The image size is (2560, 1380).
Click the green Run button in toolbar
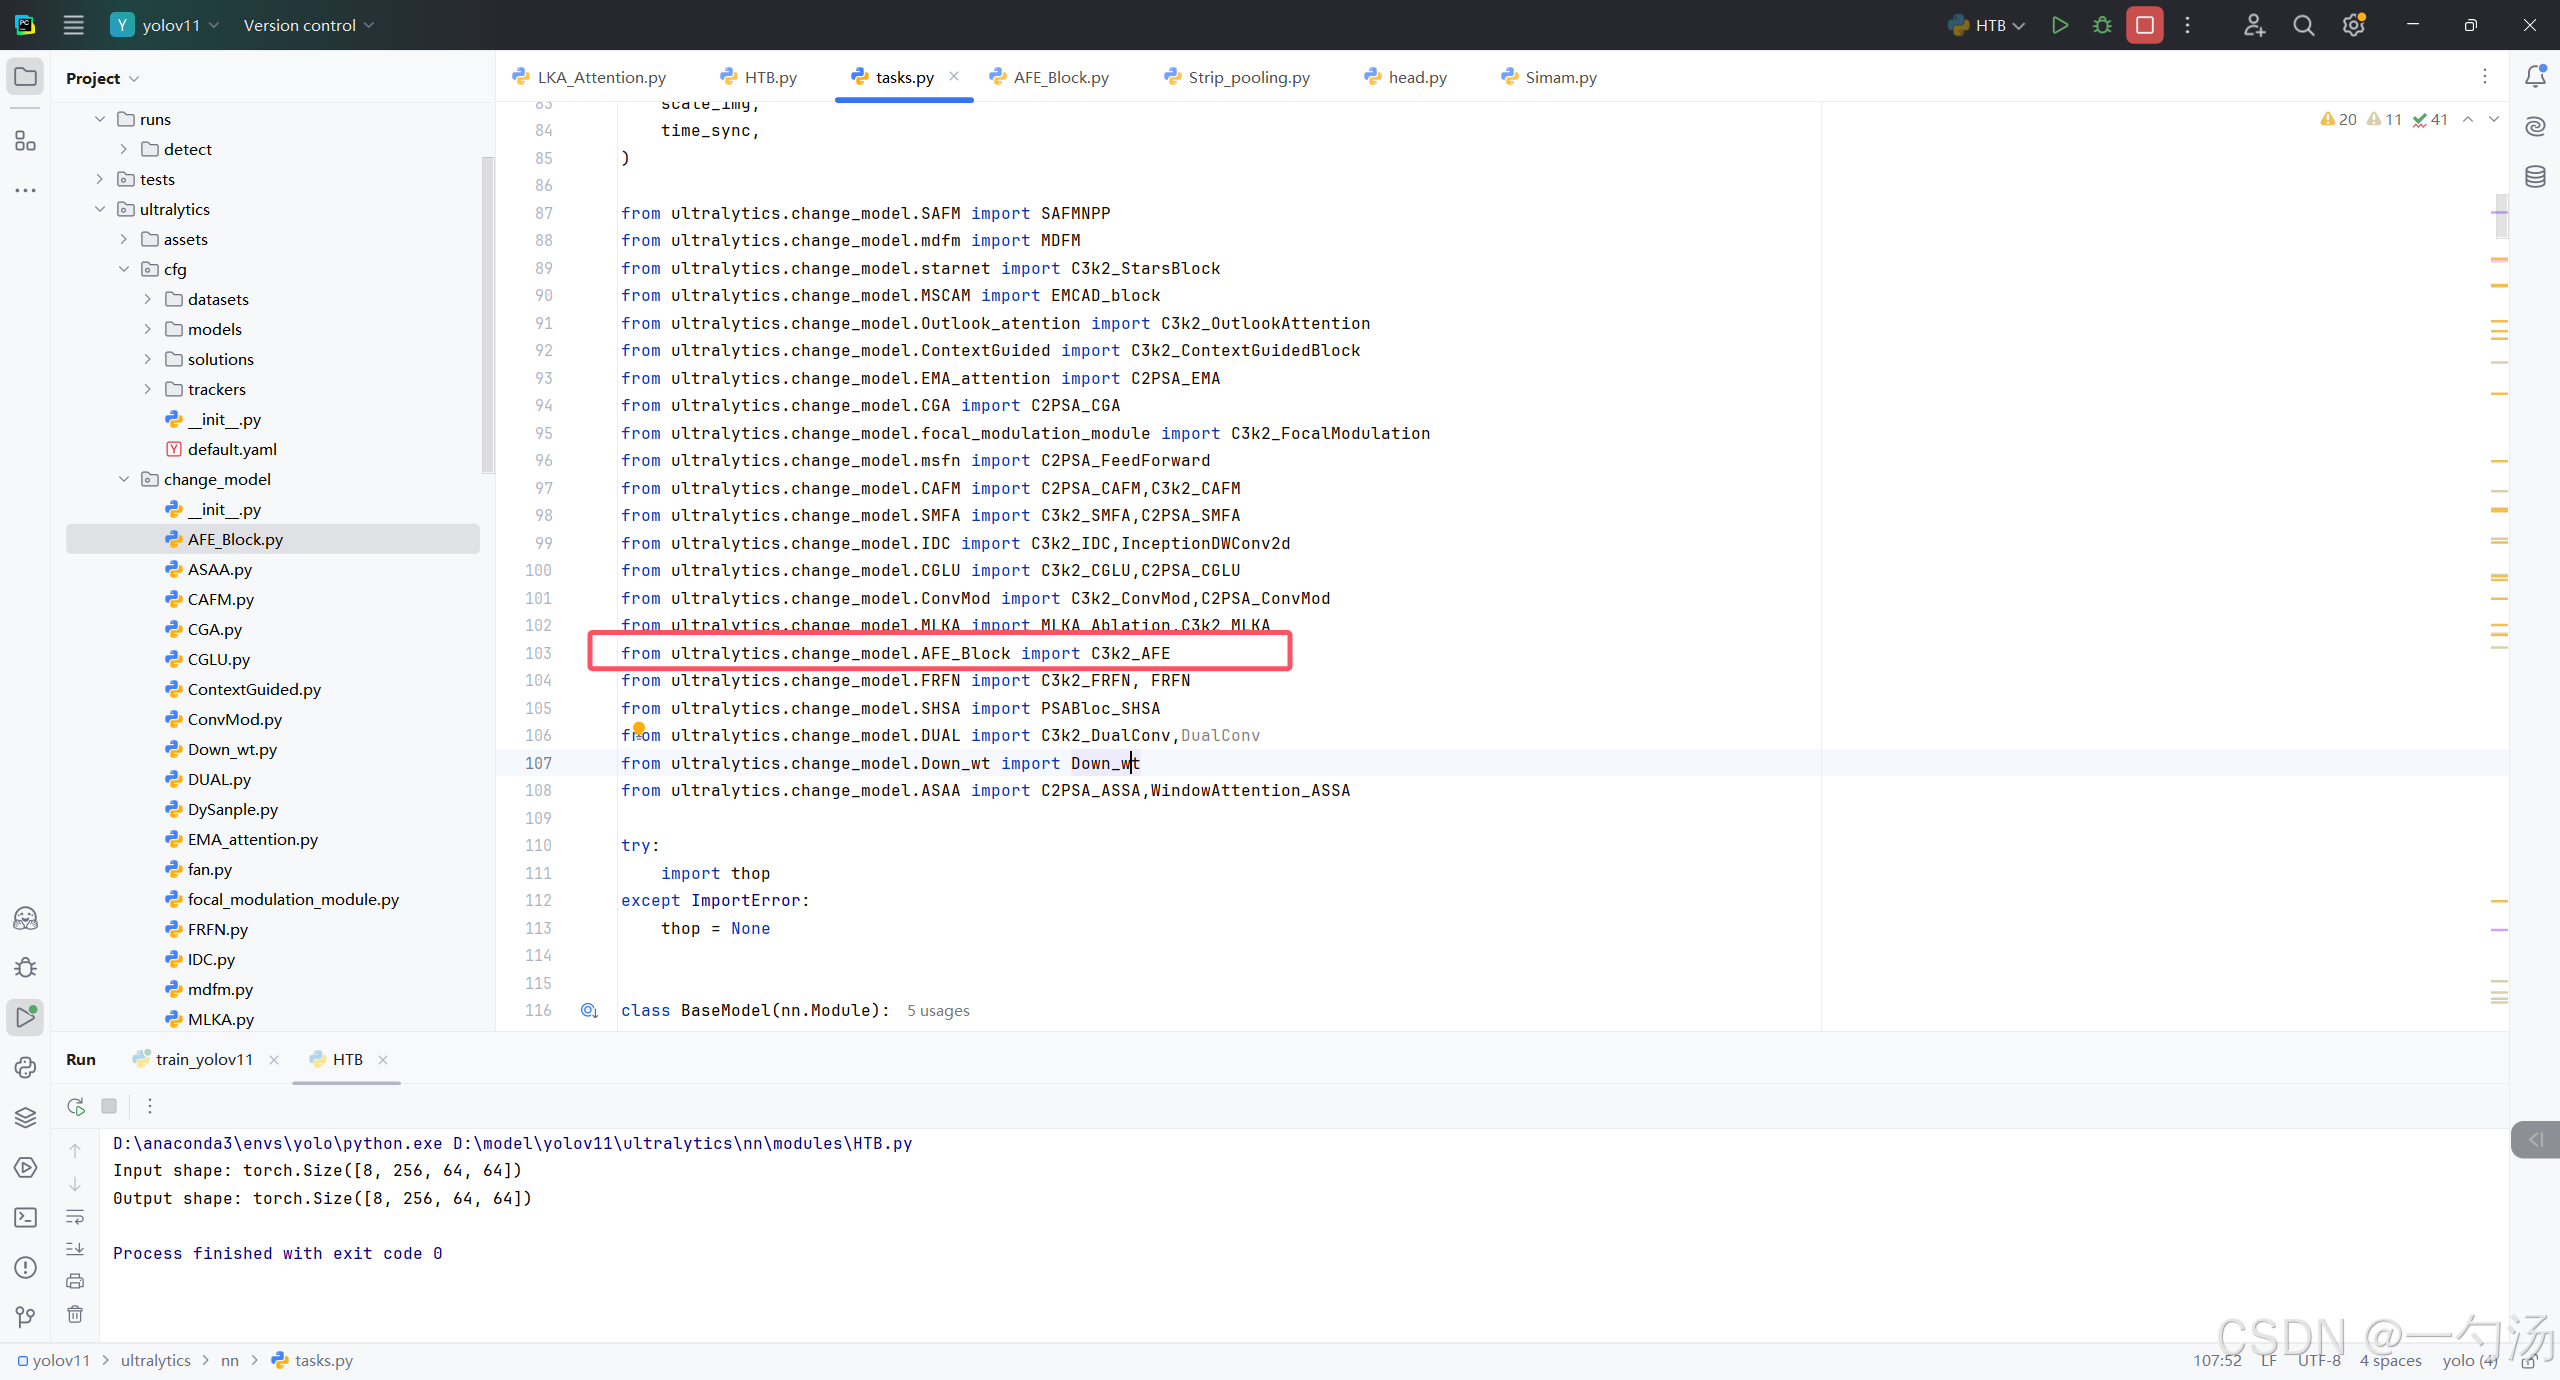tap(2059, 25)
